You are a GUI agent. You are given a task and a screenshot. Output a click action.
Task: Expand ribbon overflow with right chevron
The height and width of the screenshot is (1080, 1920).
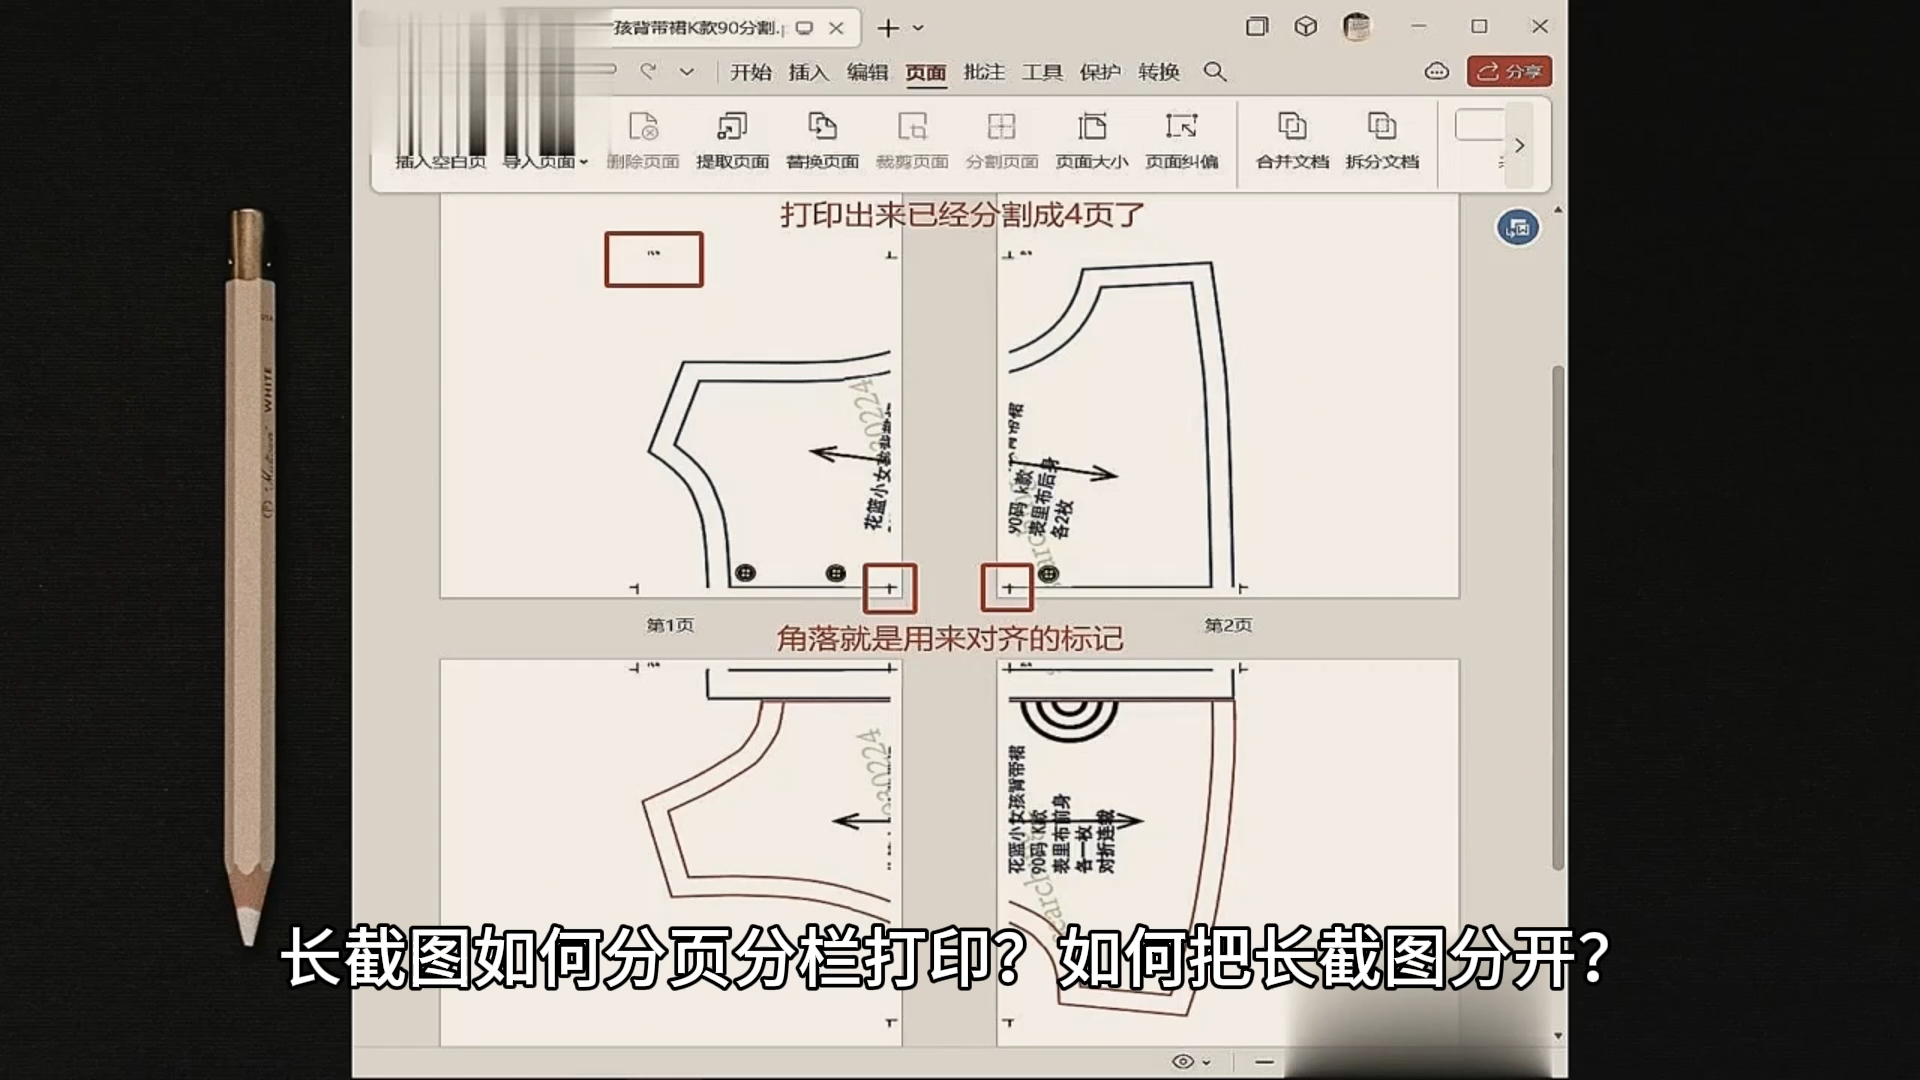click(1519, 146)
